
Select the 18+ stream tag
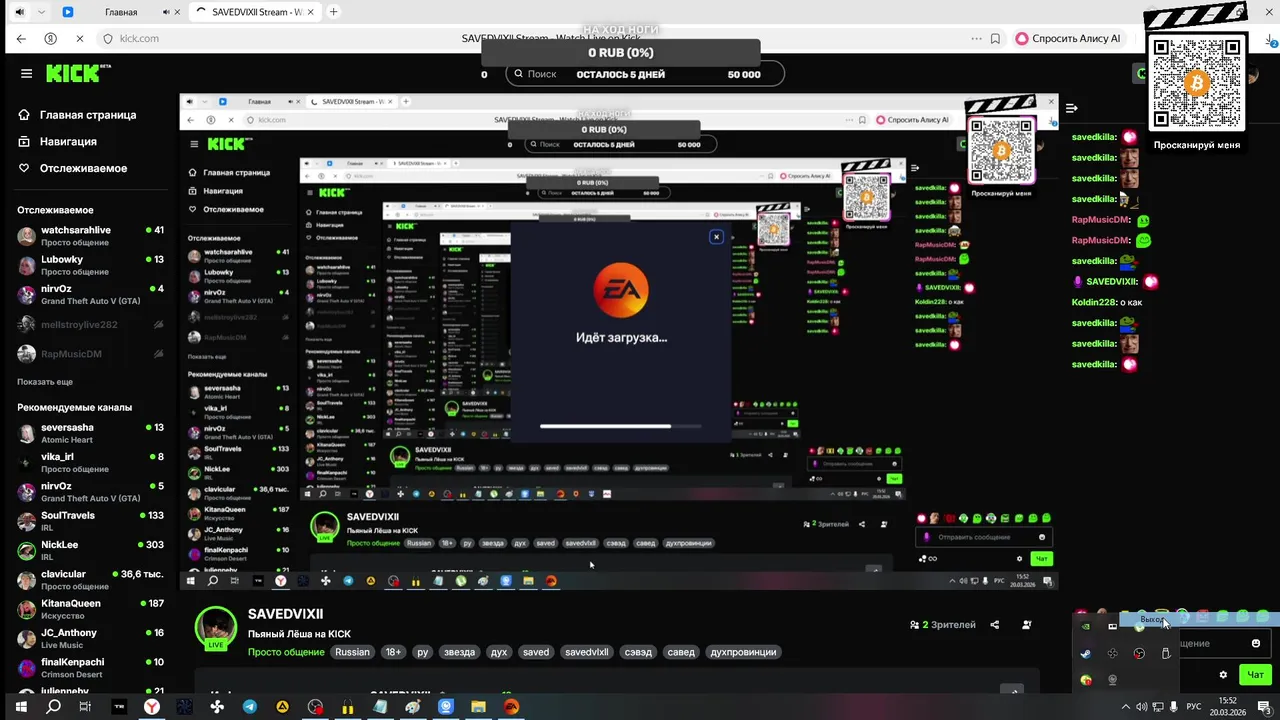click(394, 652)
